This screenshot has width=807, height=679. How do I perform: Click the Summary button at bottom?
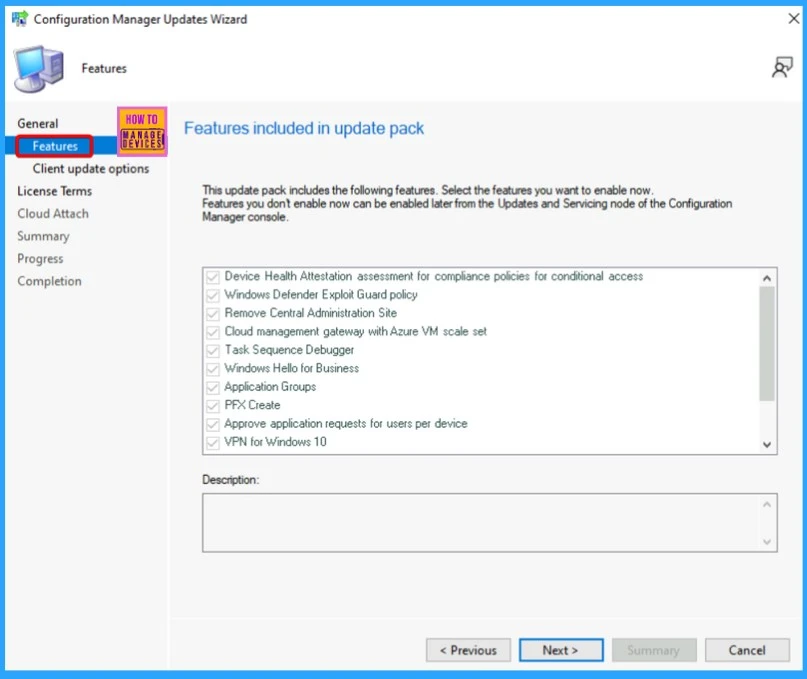click(x=654, y=650)
